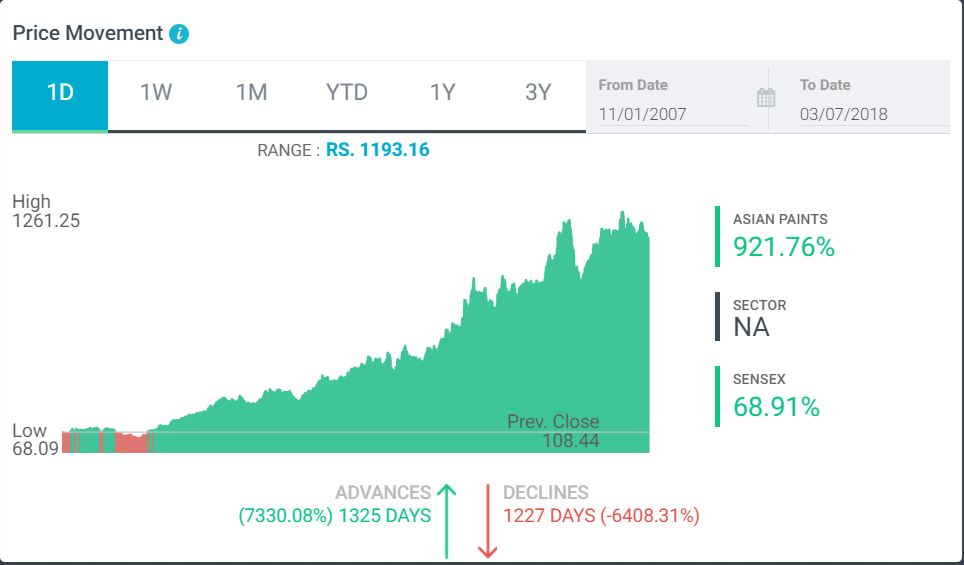Open the calendar date picker icon

tap(766, 98)
